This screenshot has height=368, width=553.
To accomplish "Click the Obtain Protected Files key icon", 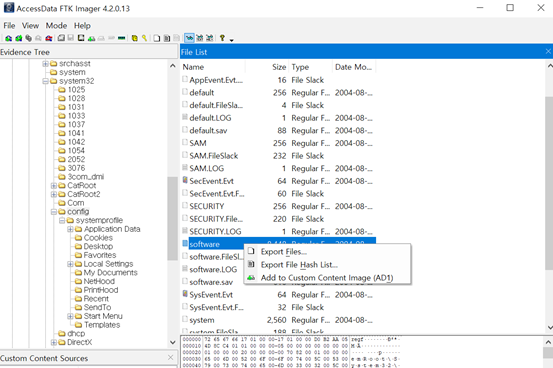I will point(144,38).
